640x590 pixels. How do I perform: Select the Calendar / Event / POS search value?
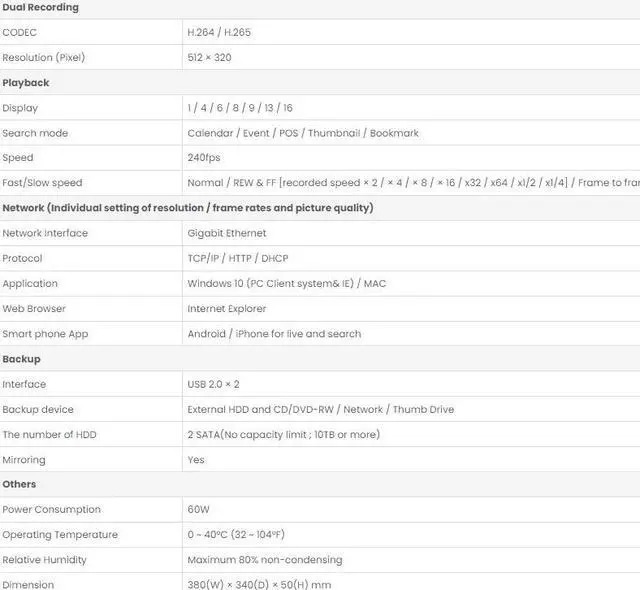303,133
